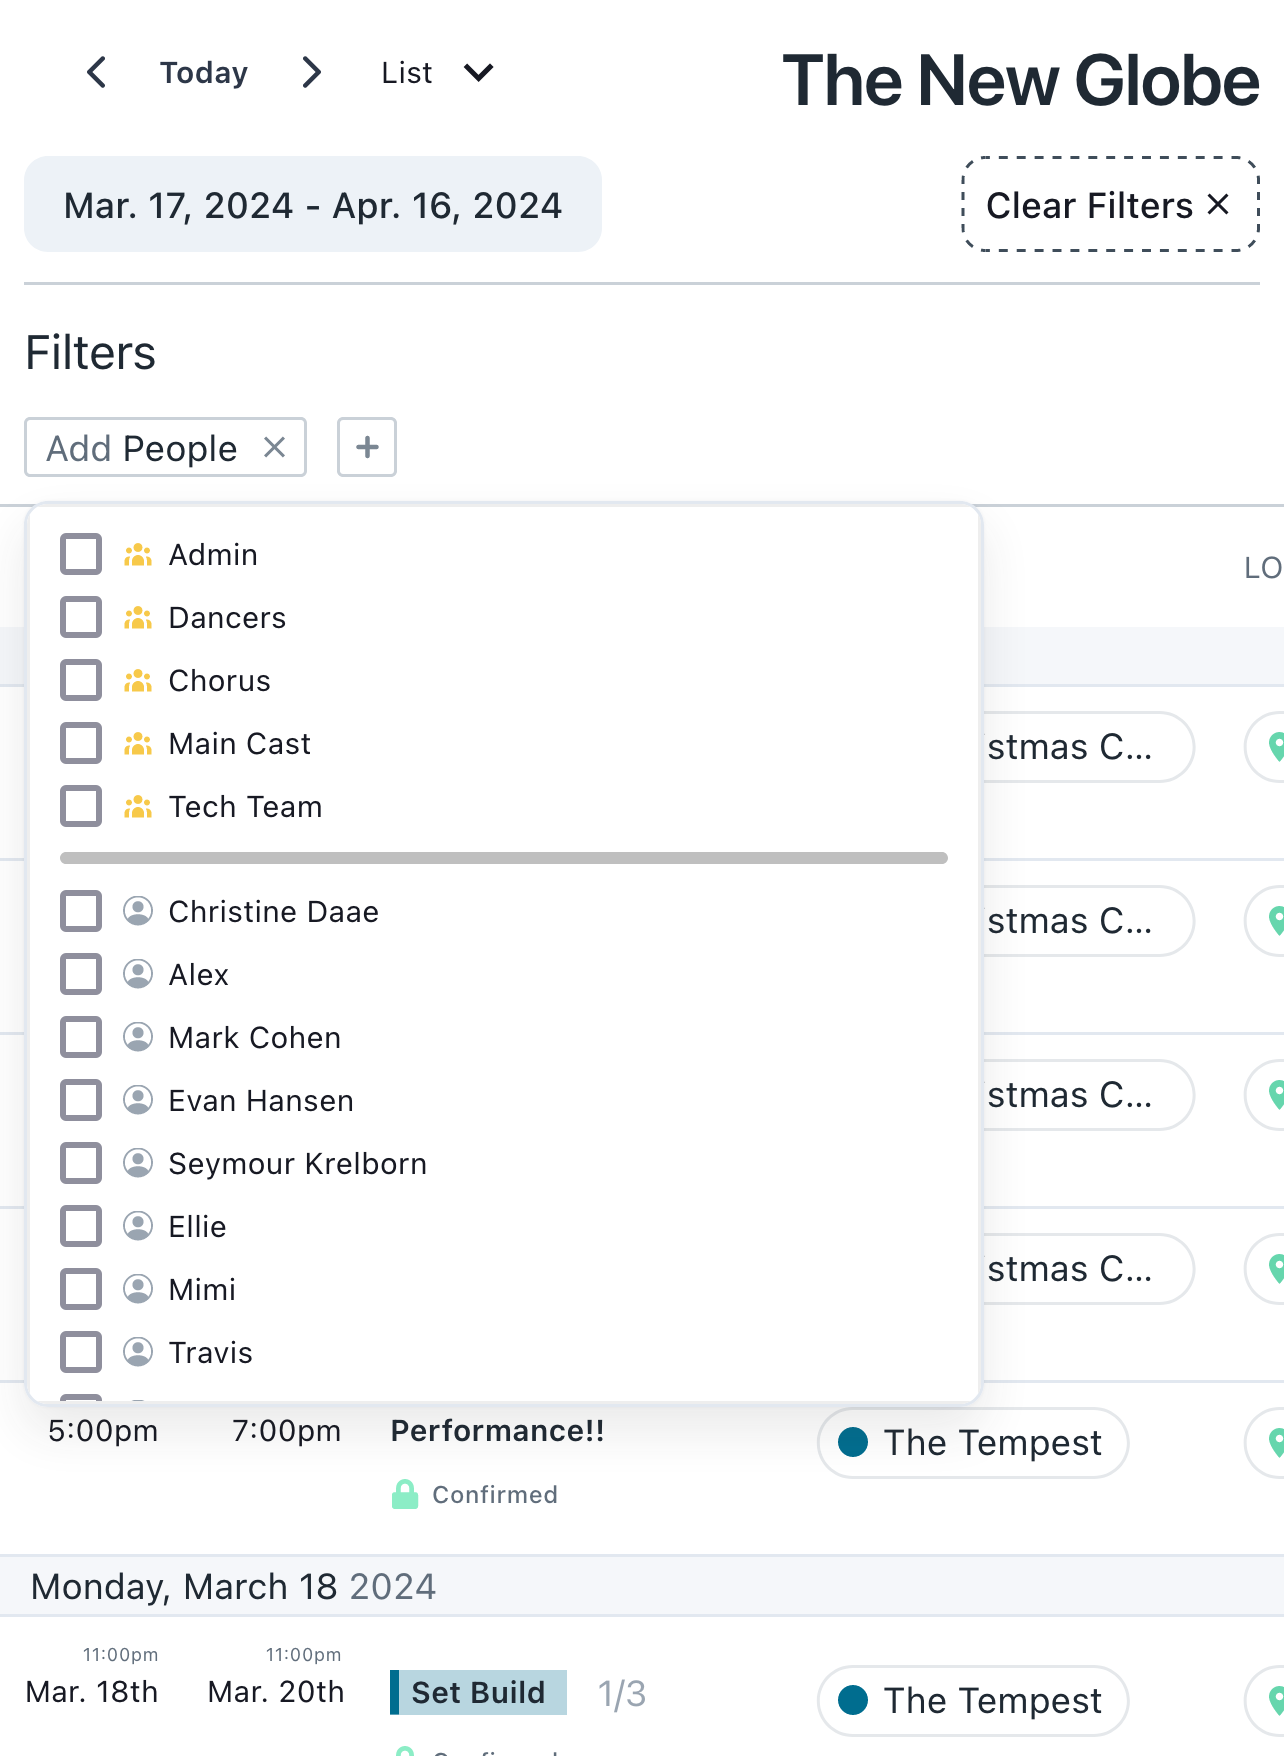Click the plus icon to add filter

(367, 447)
